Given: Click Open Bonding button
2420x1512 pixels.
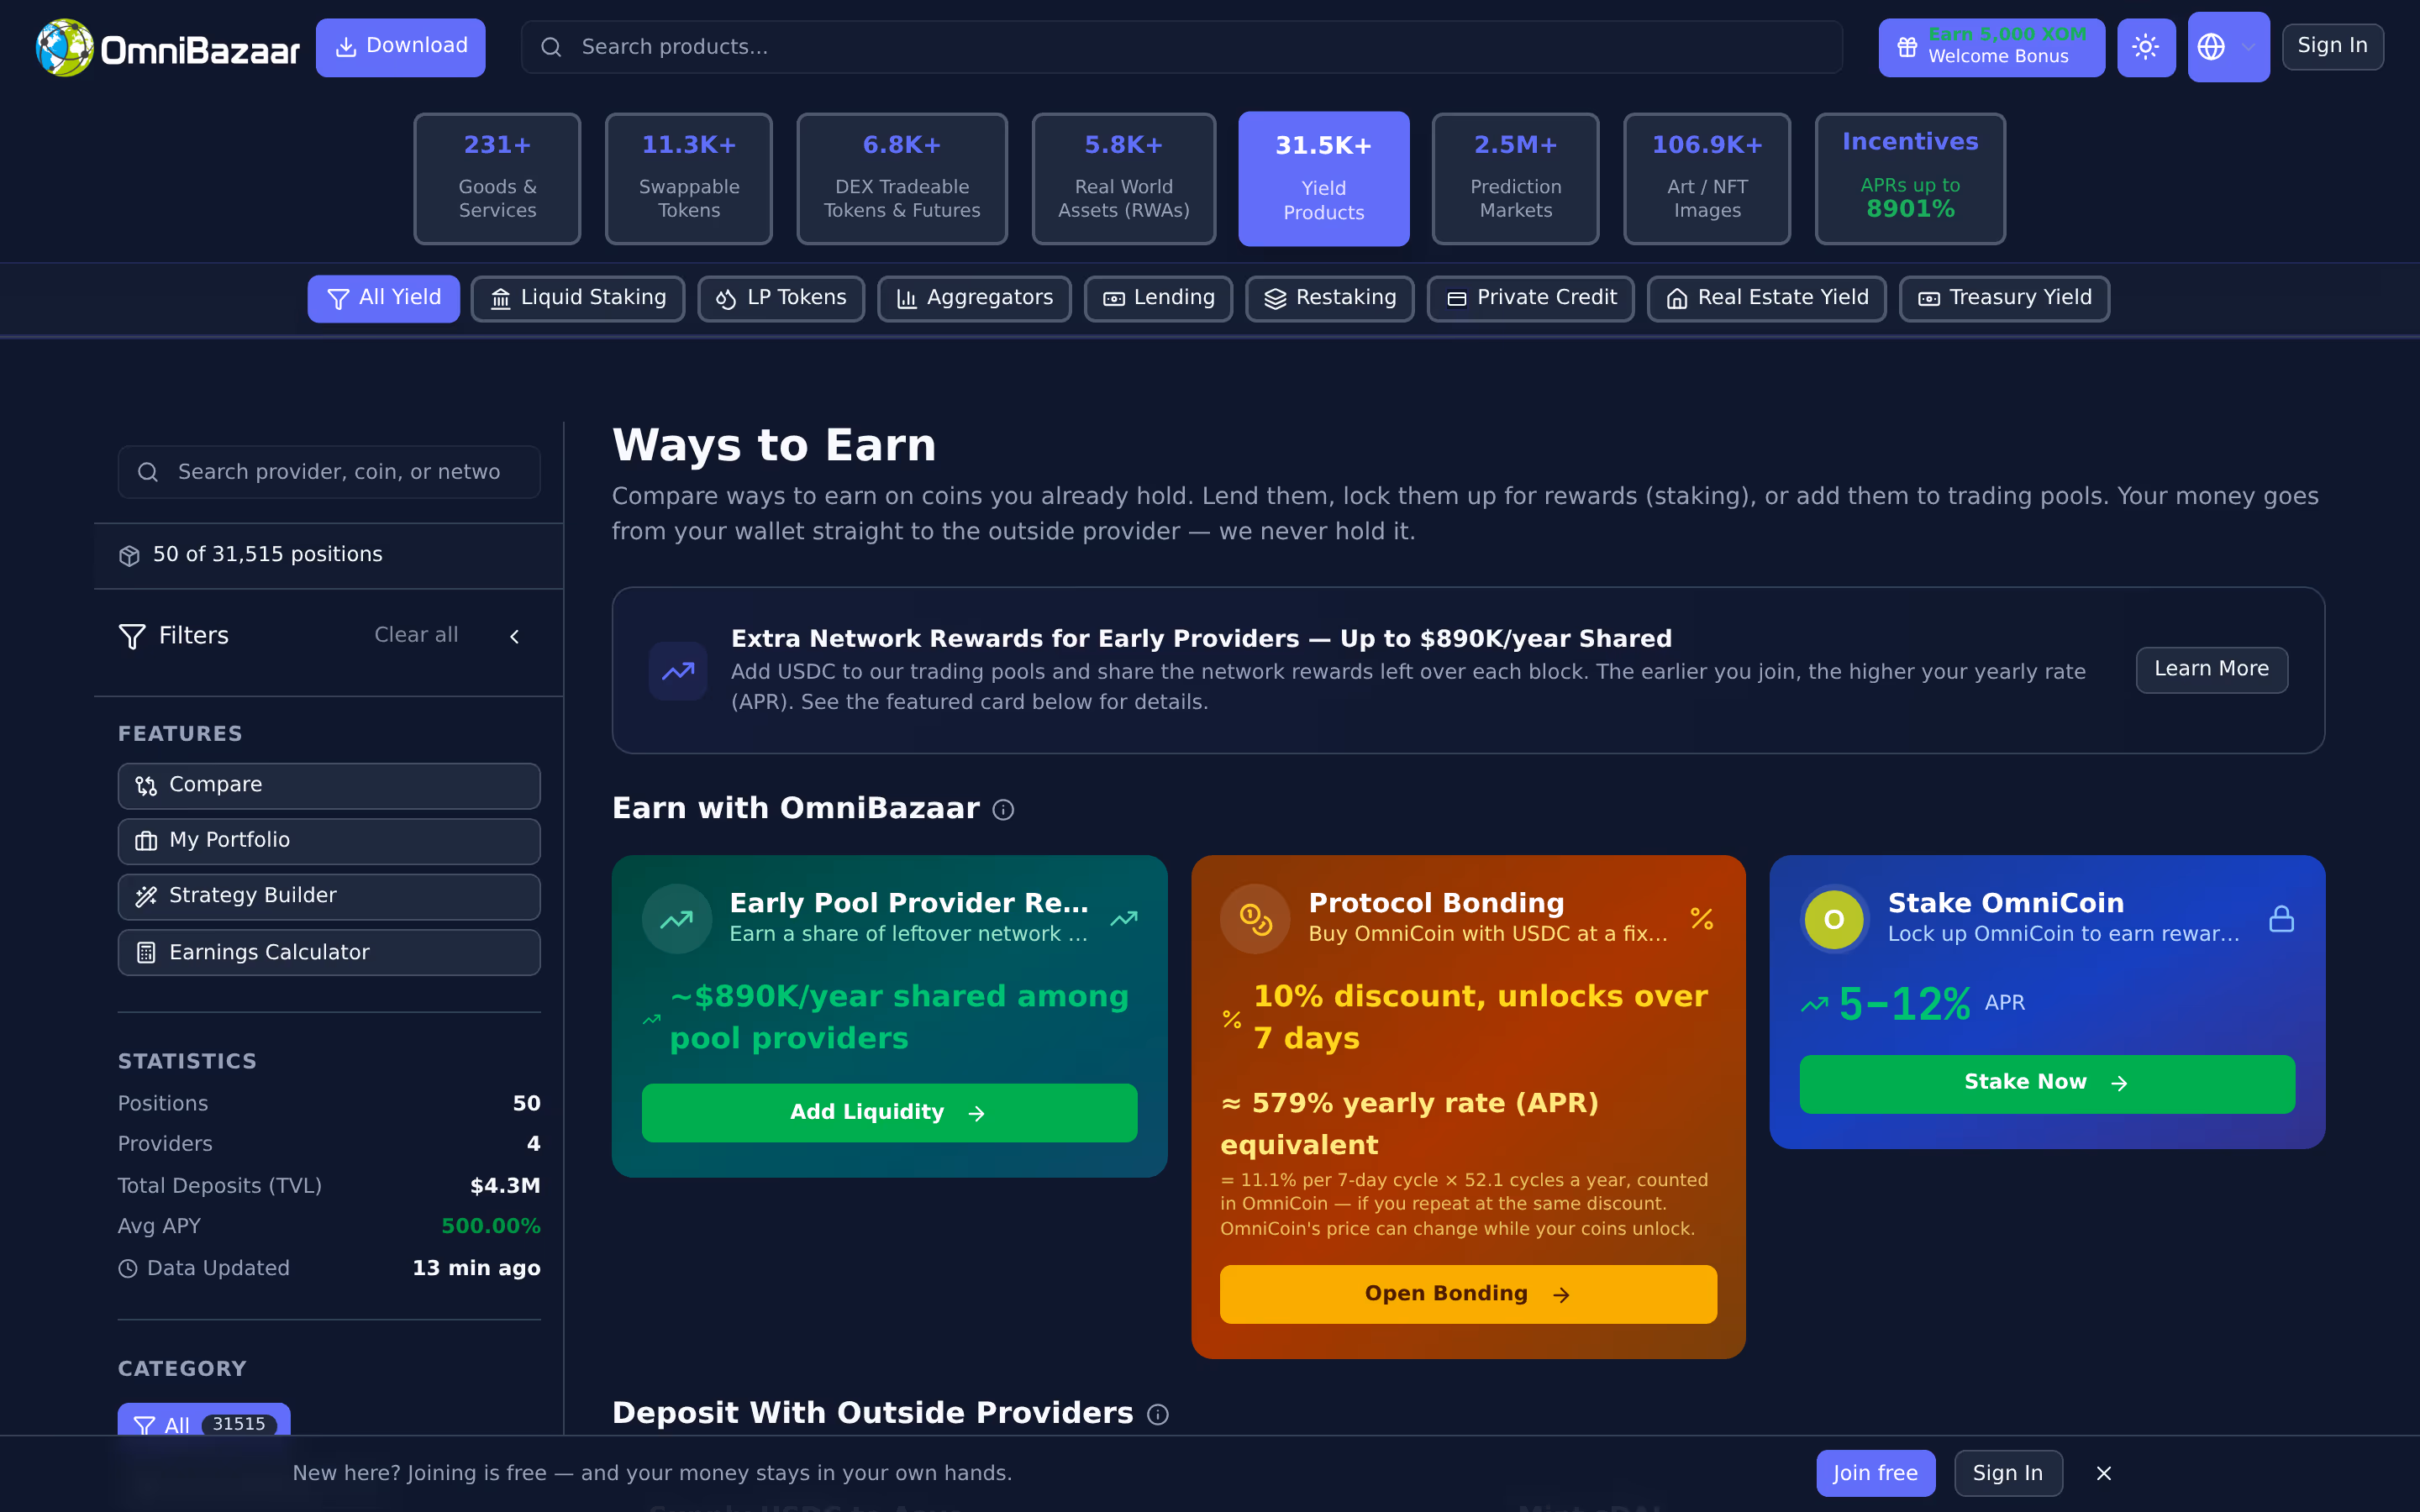Looking at the screenshot, I should pos(1468,1294).
